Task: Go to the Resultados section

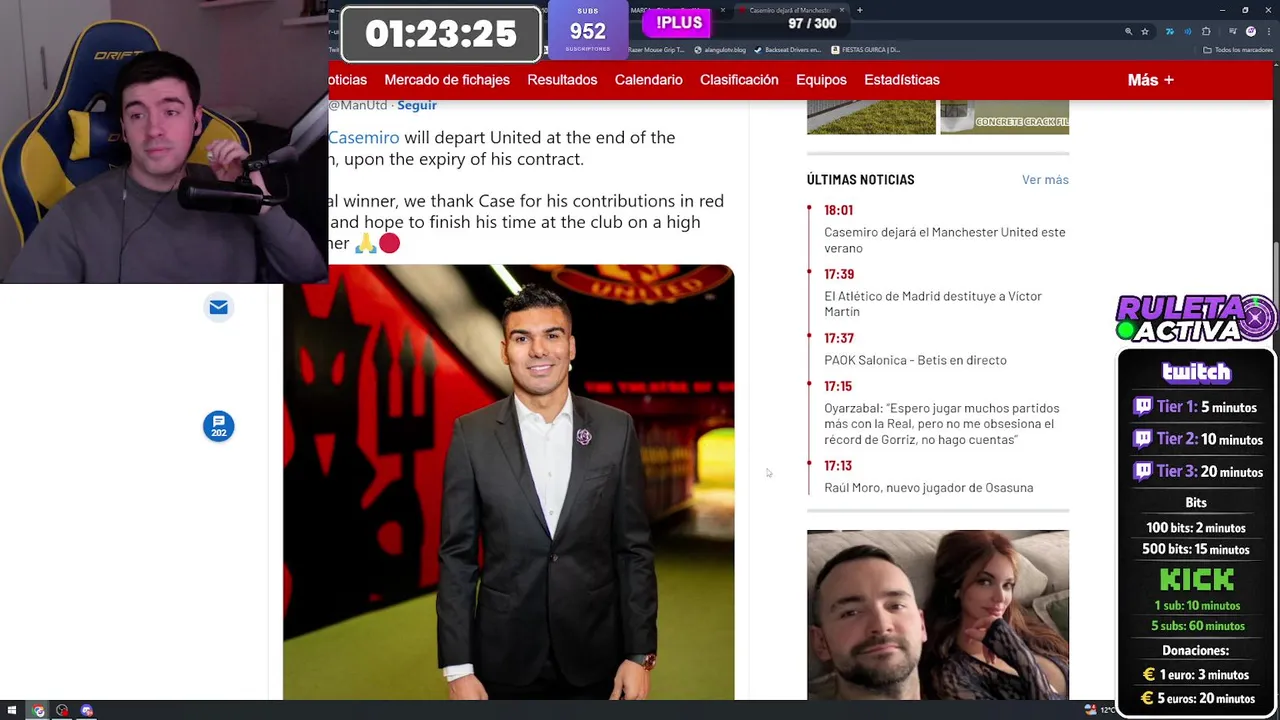Action: coord(562,80)
